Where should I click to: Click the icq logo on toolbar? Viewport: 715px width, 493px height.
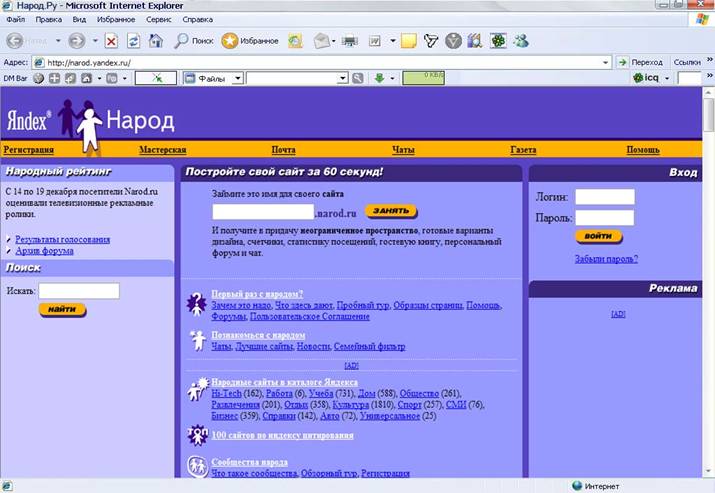(646, 78)
